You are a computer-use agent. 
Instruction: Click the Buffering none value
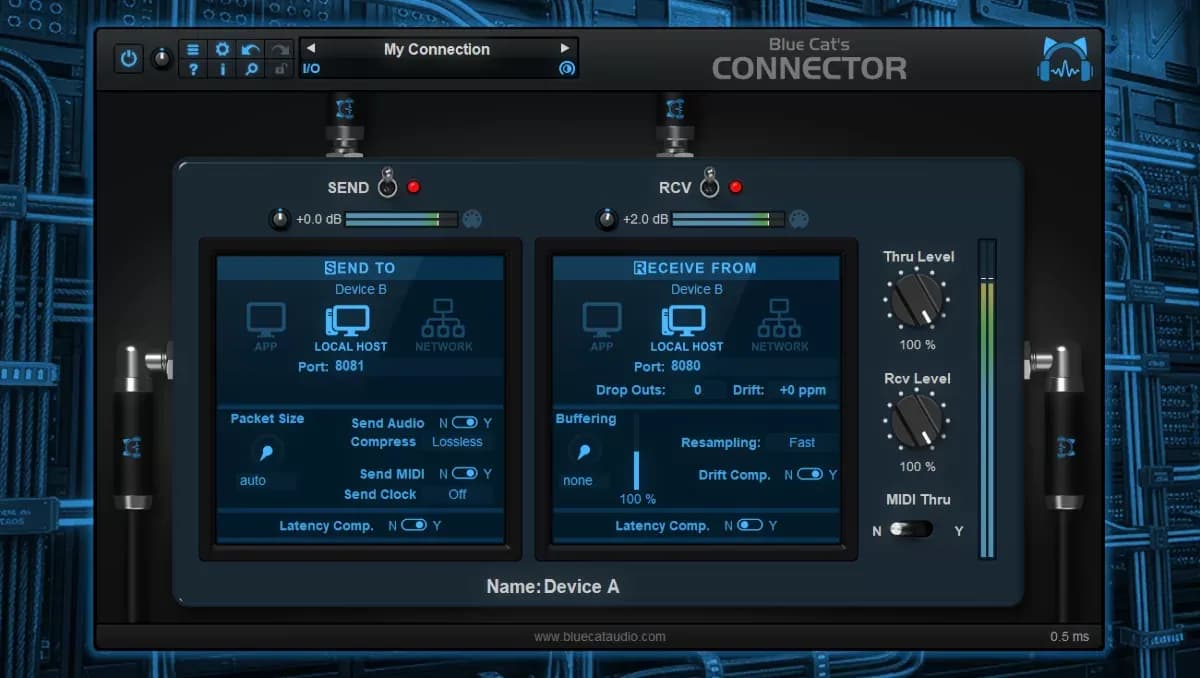click(x=583, y=481)
